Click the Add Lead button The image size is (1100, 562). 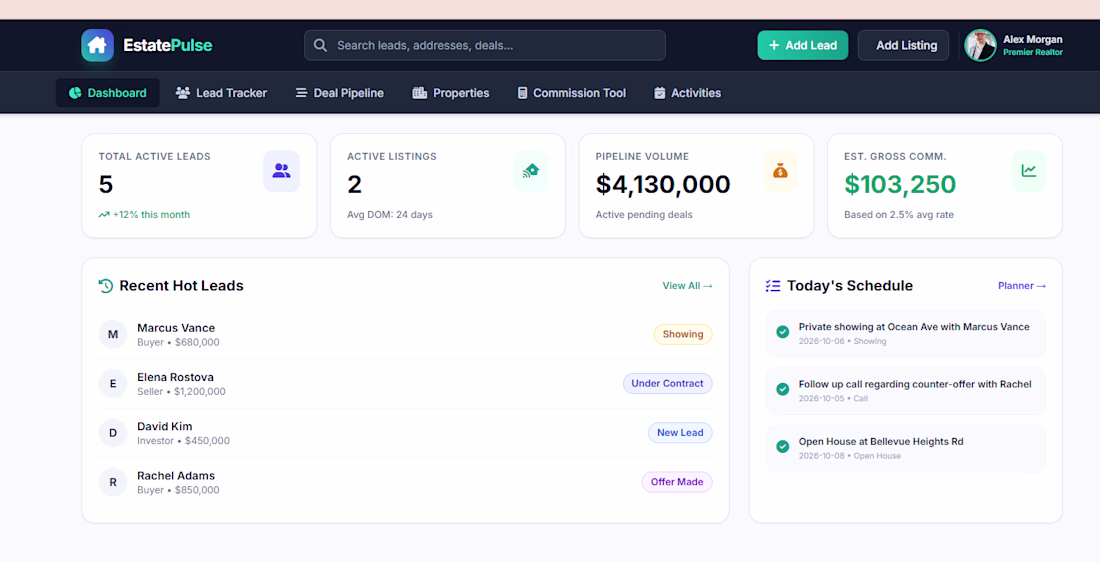(x=803, y=46)
